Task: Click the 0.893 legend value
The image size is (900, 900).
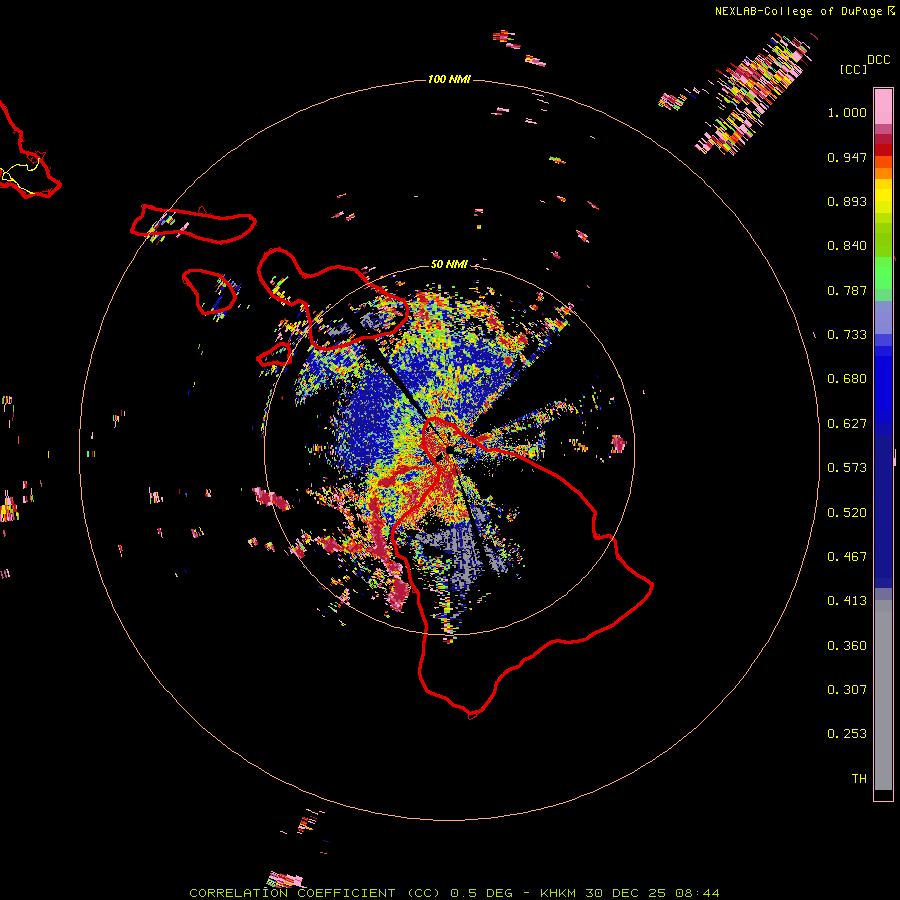Action: (847, 201)
